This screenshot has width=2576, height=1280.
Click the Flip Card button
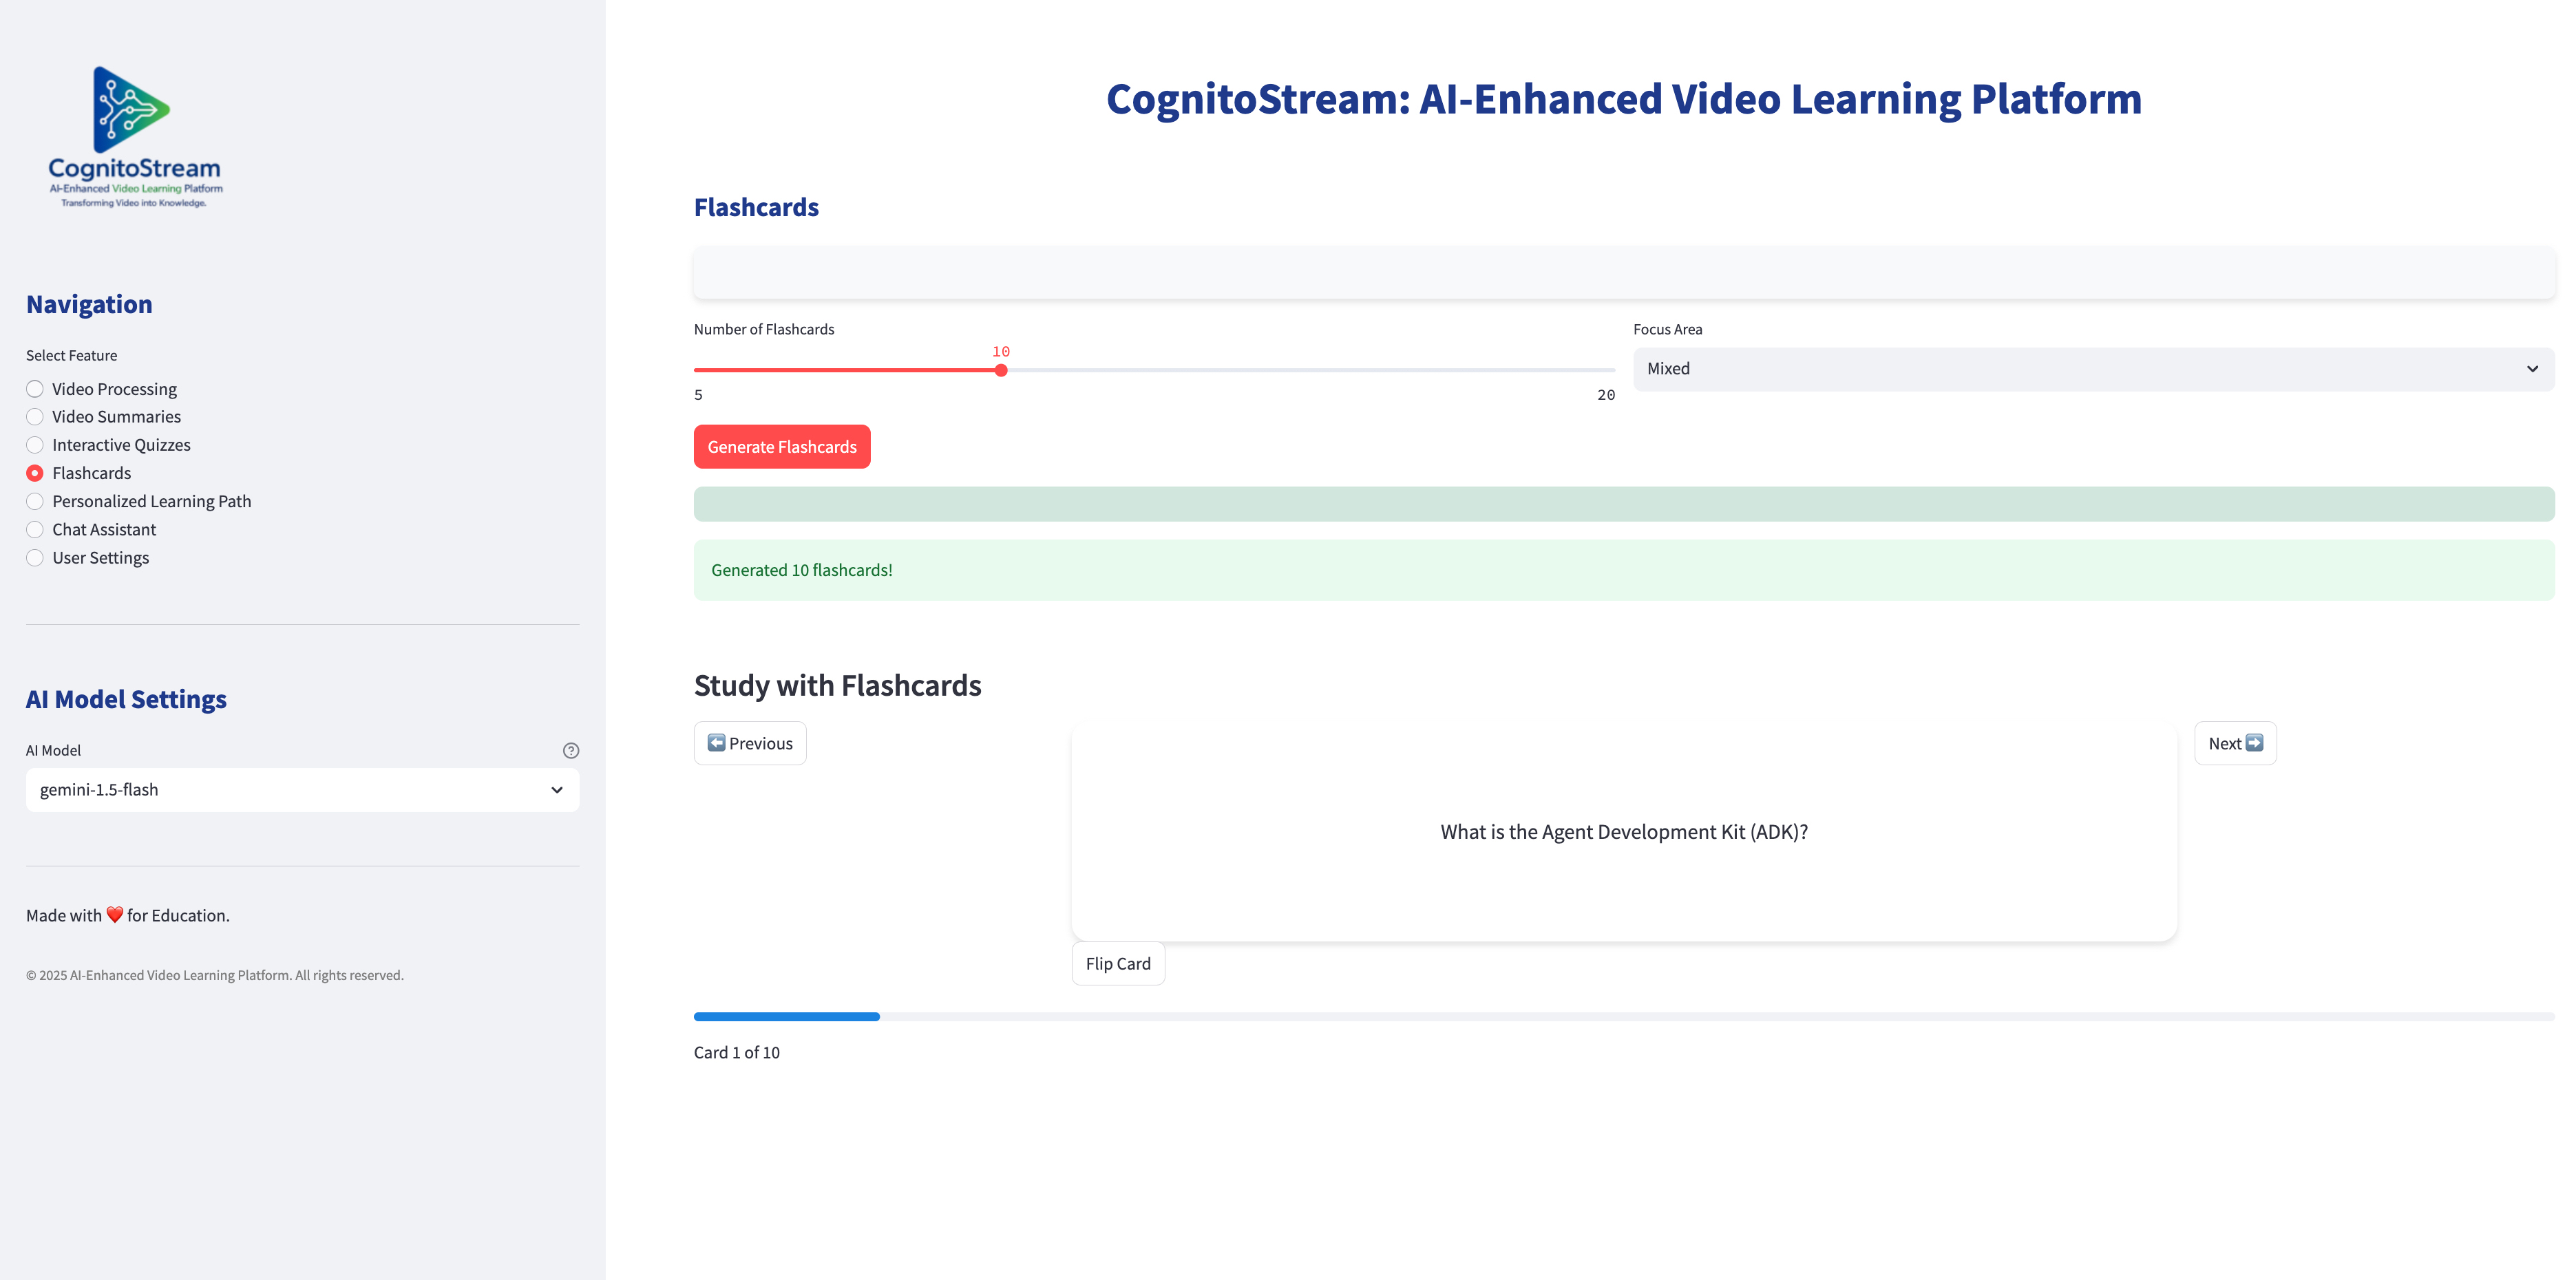click(1118, 964)
